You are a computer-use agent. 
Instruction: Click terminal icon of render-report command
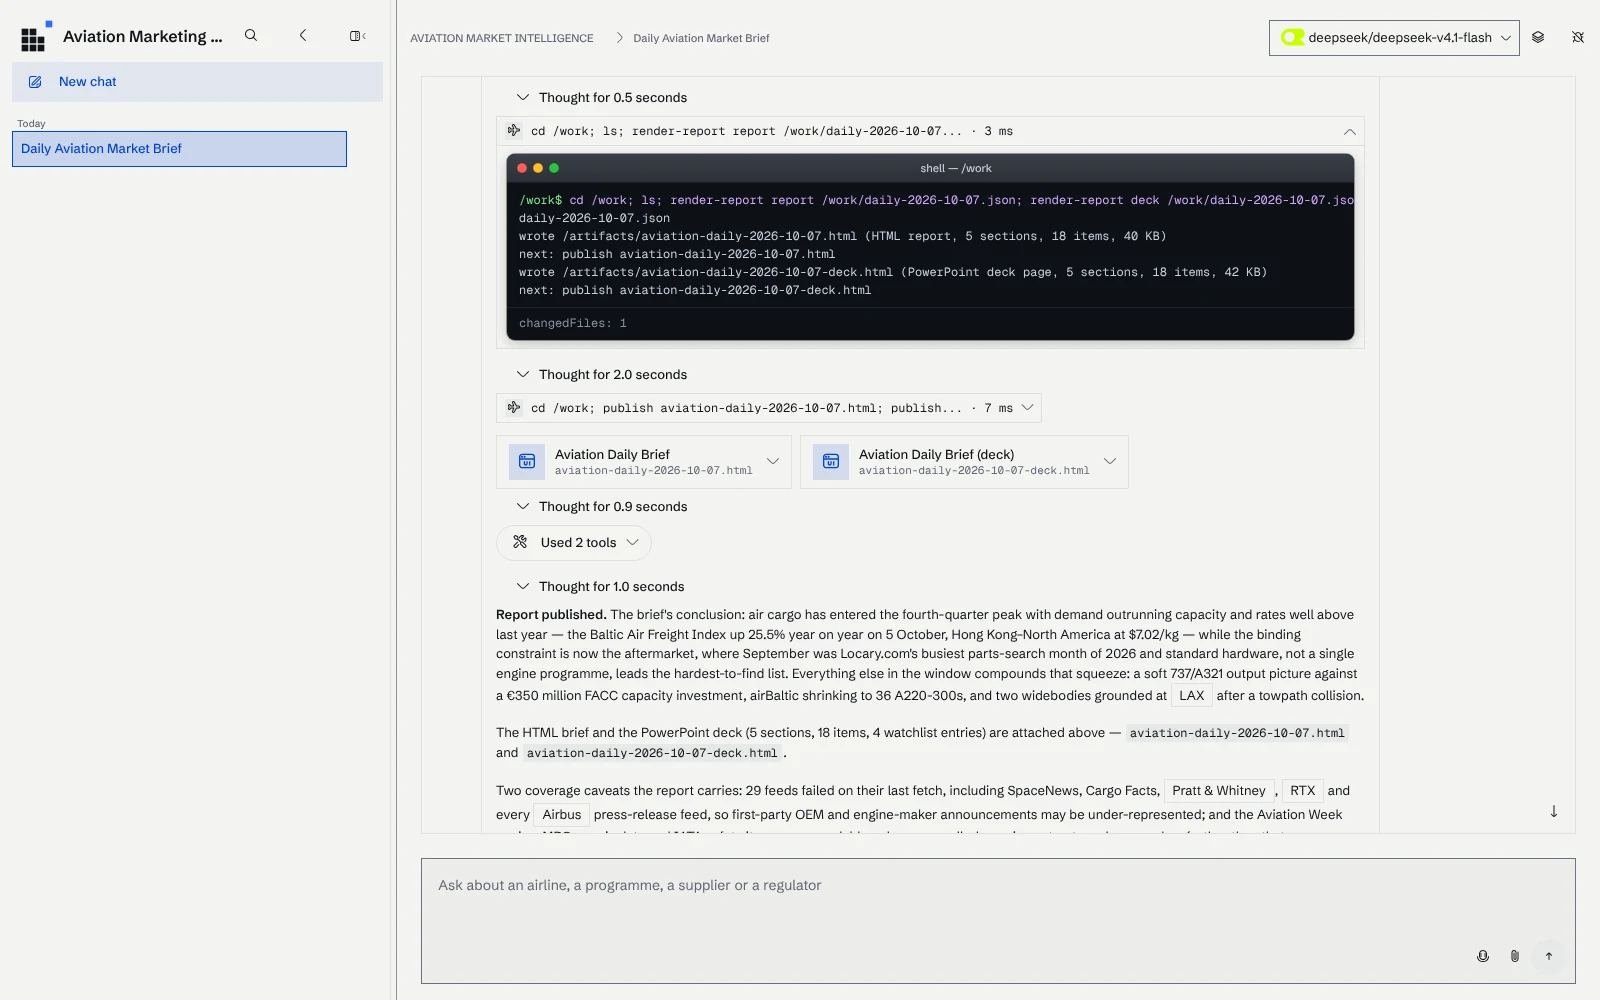click(x=514, y=131)
